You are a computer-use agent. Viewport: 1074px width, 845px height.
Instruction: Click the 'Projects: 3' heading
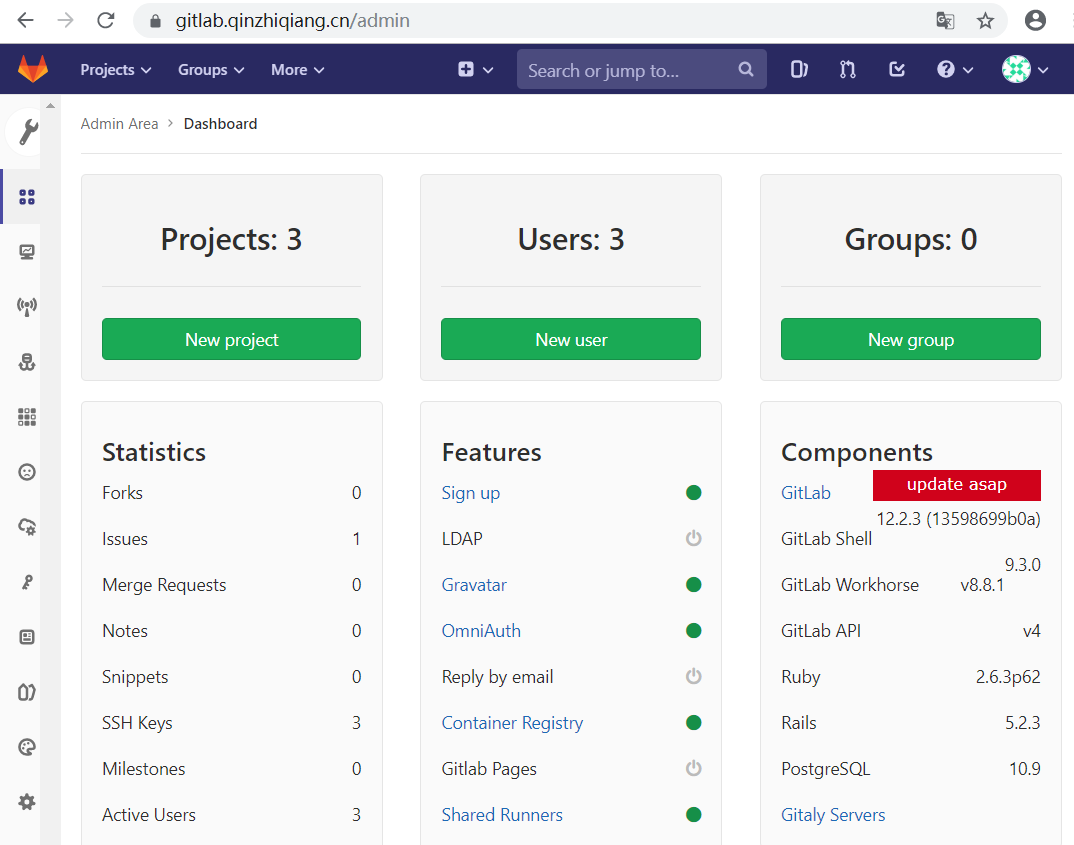(x=231, y=240)
